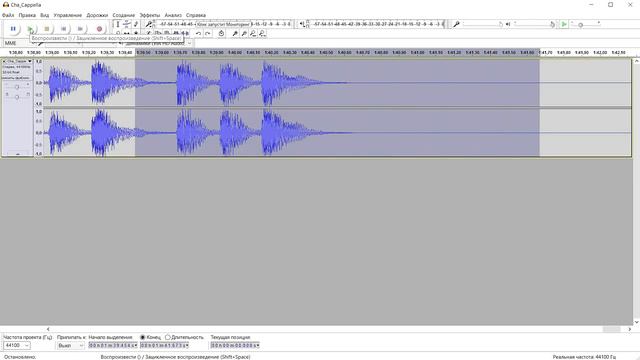Image resolution: width=640 pixels, height=360 pixels.
Task: Open the Дорожки menu
Action: tap(97, 15)
